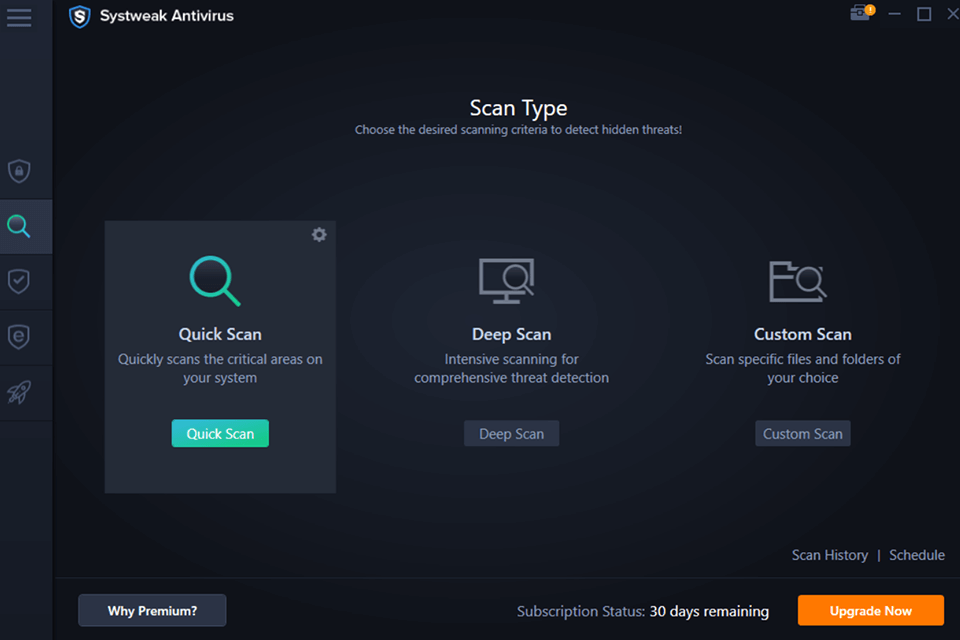This screenshot has width=960, height=640.
Task: Launch the Custom Scan button
Action: [x=803, y=434]
